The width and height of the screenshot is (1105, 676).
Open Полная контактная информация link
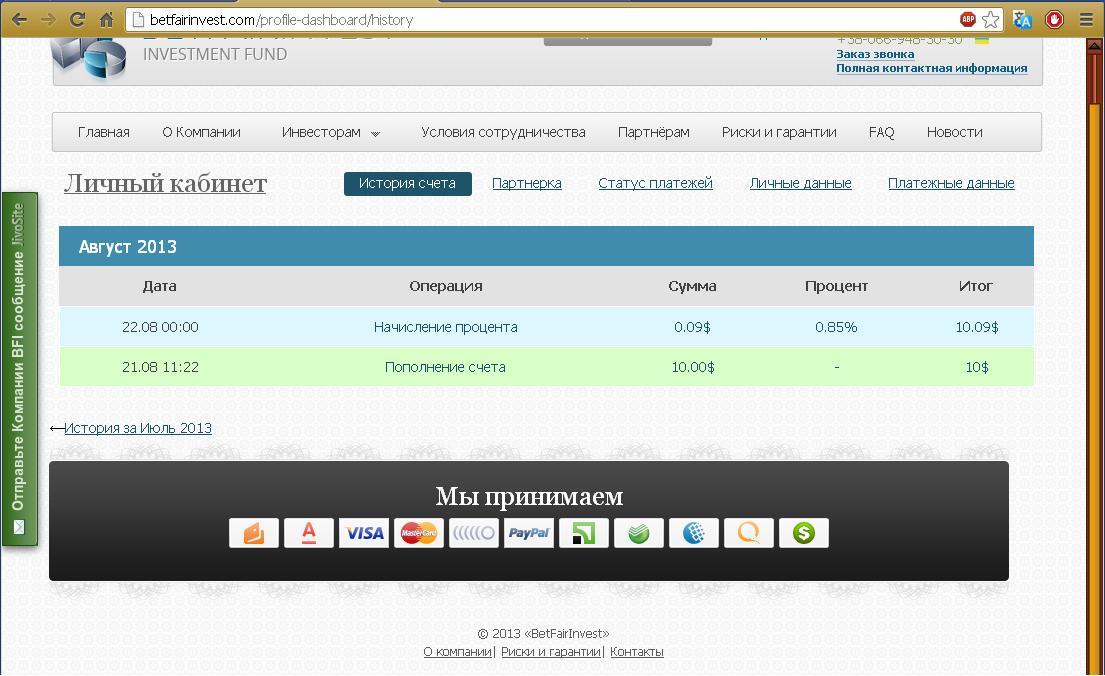[932, 68]
